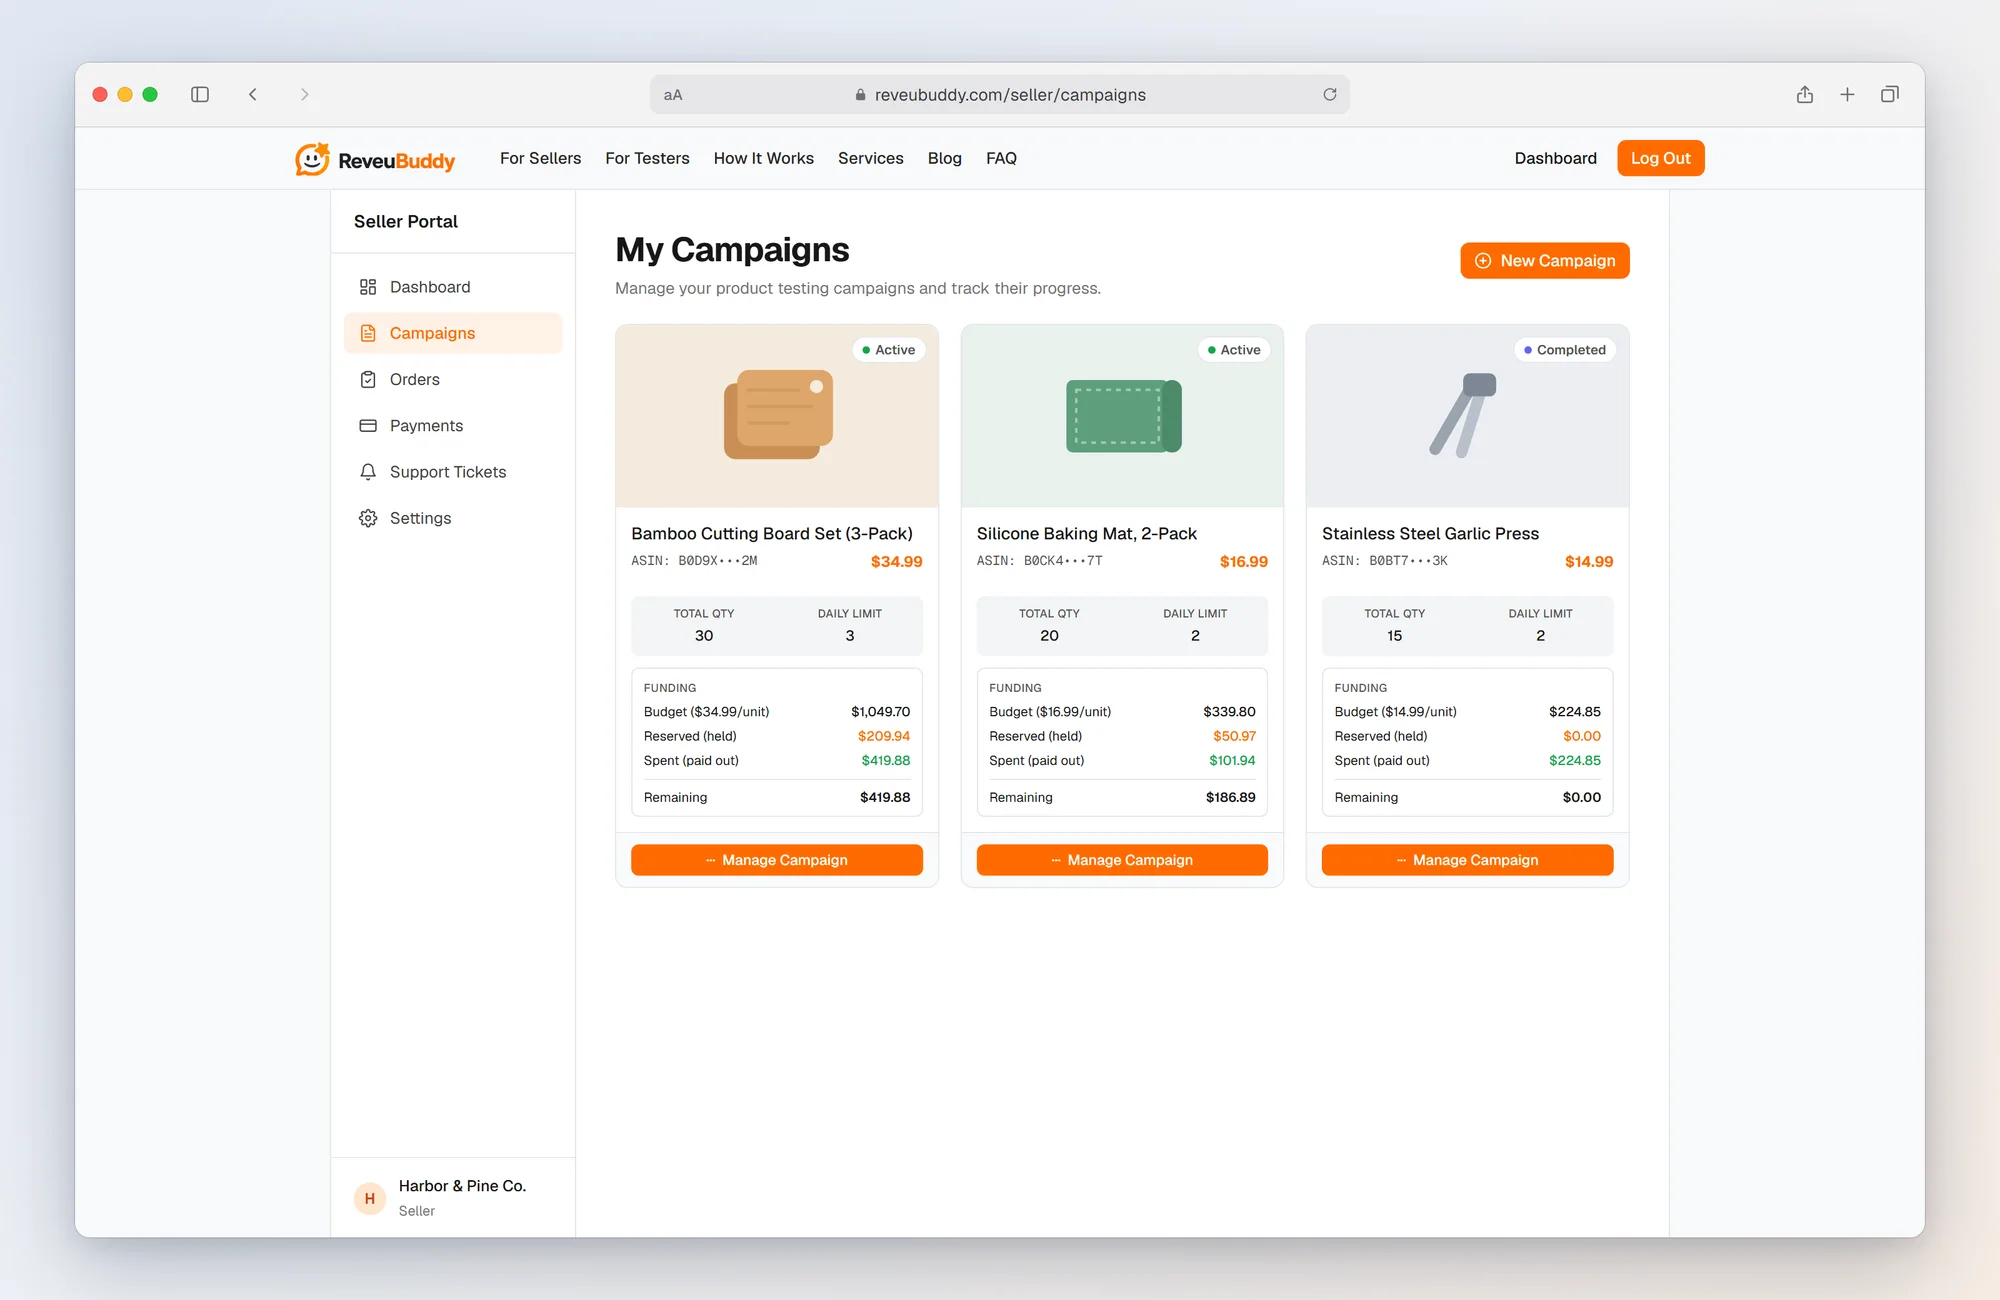
Task: Click the Bamboo Cutting Board product image
Action: click(777, 415)
